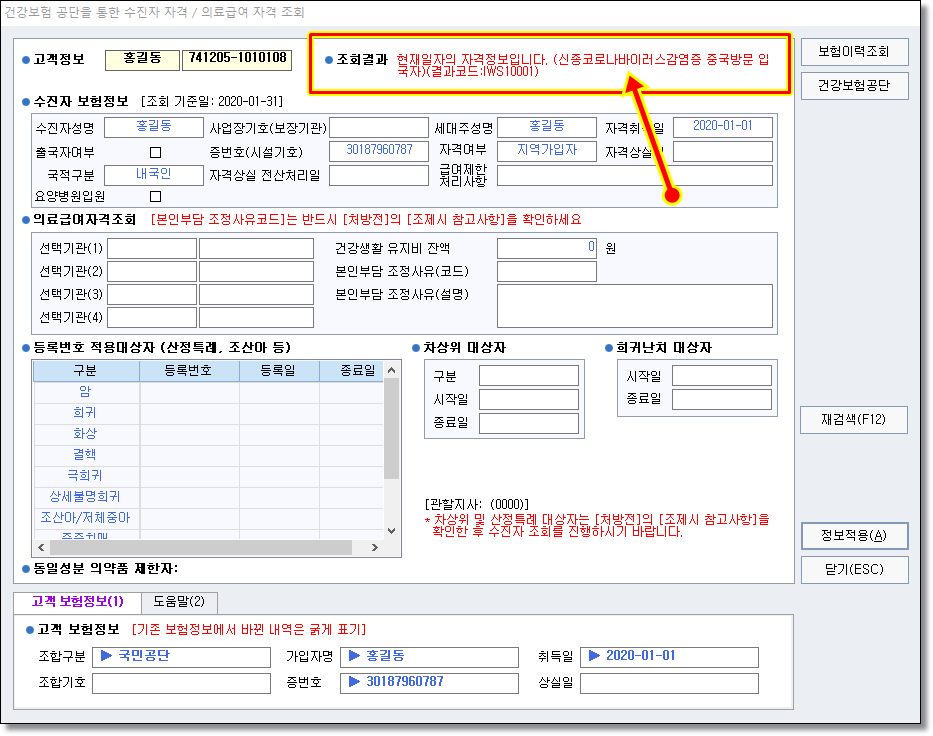The height and width of the screenshot is (736, 933).
Task: Click the 본인부담 조정사유(코드) field
Action: (x=546, y=272)
